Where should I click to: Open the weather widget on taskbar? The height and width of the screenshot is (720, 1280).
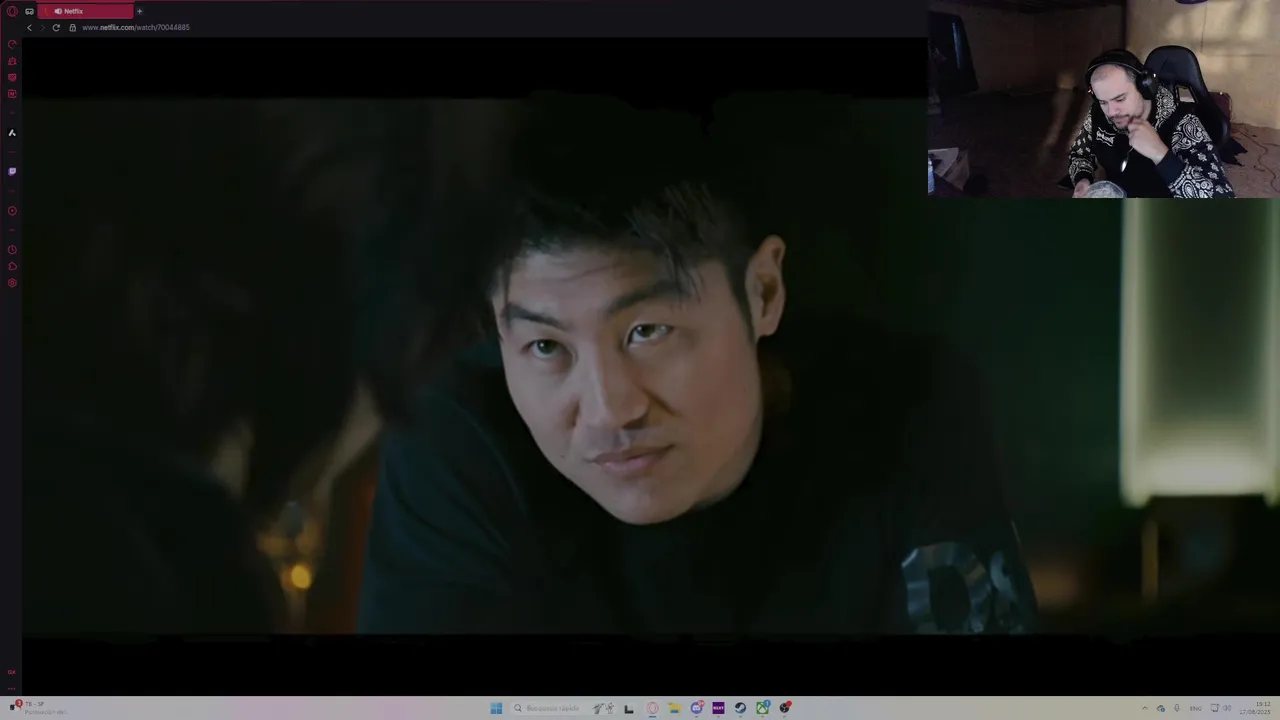tap(38, 708)
